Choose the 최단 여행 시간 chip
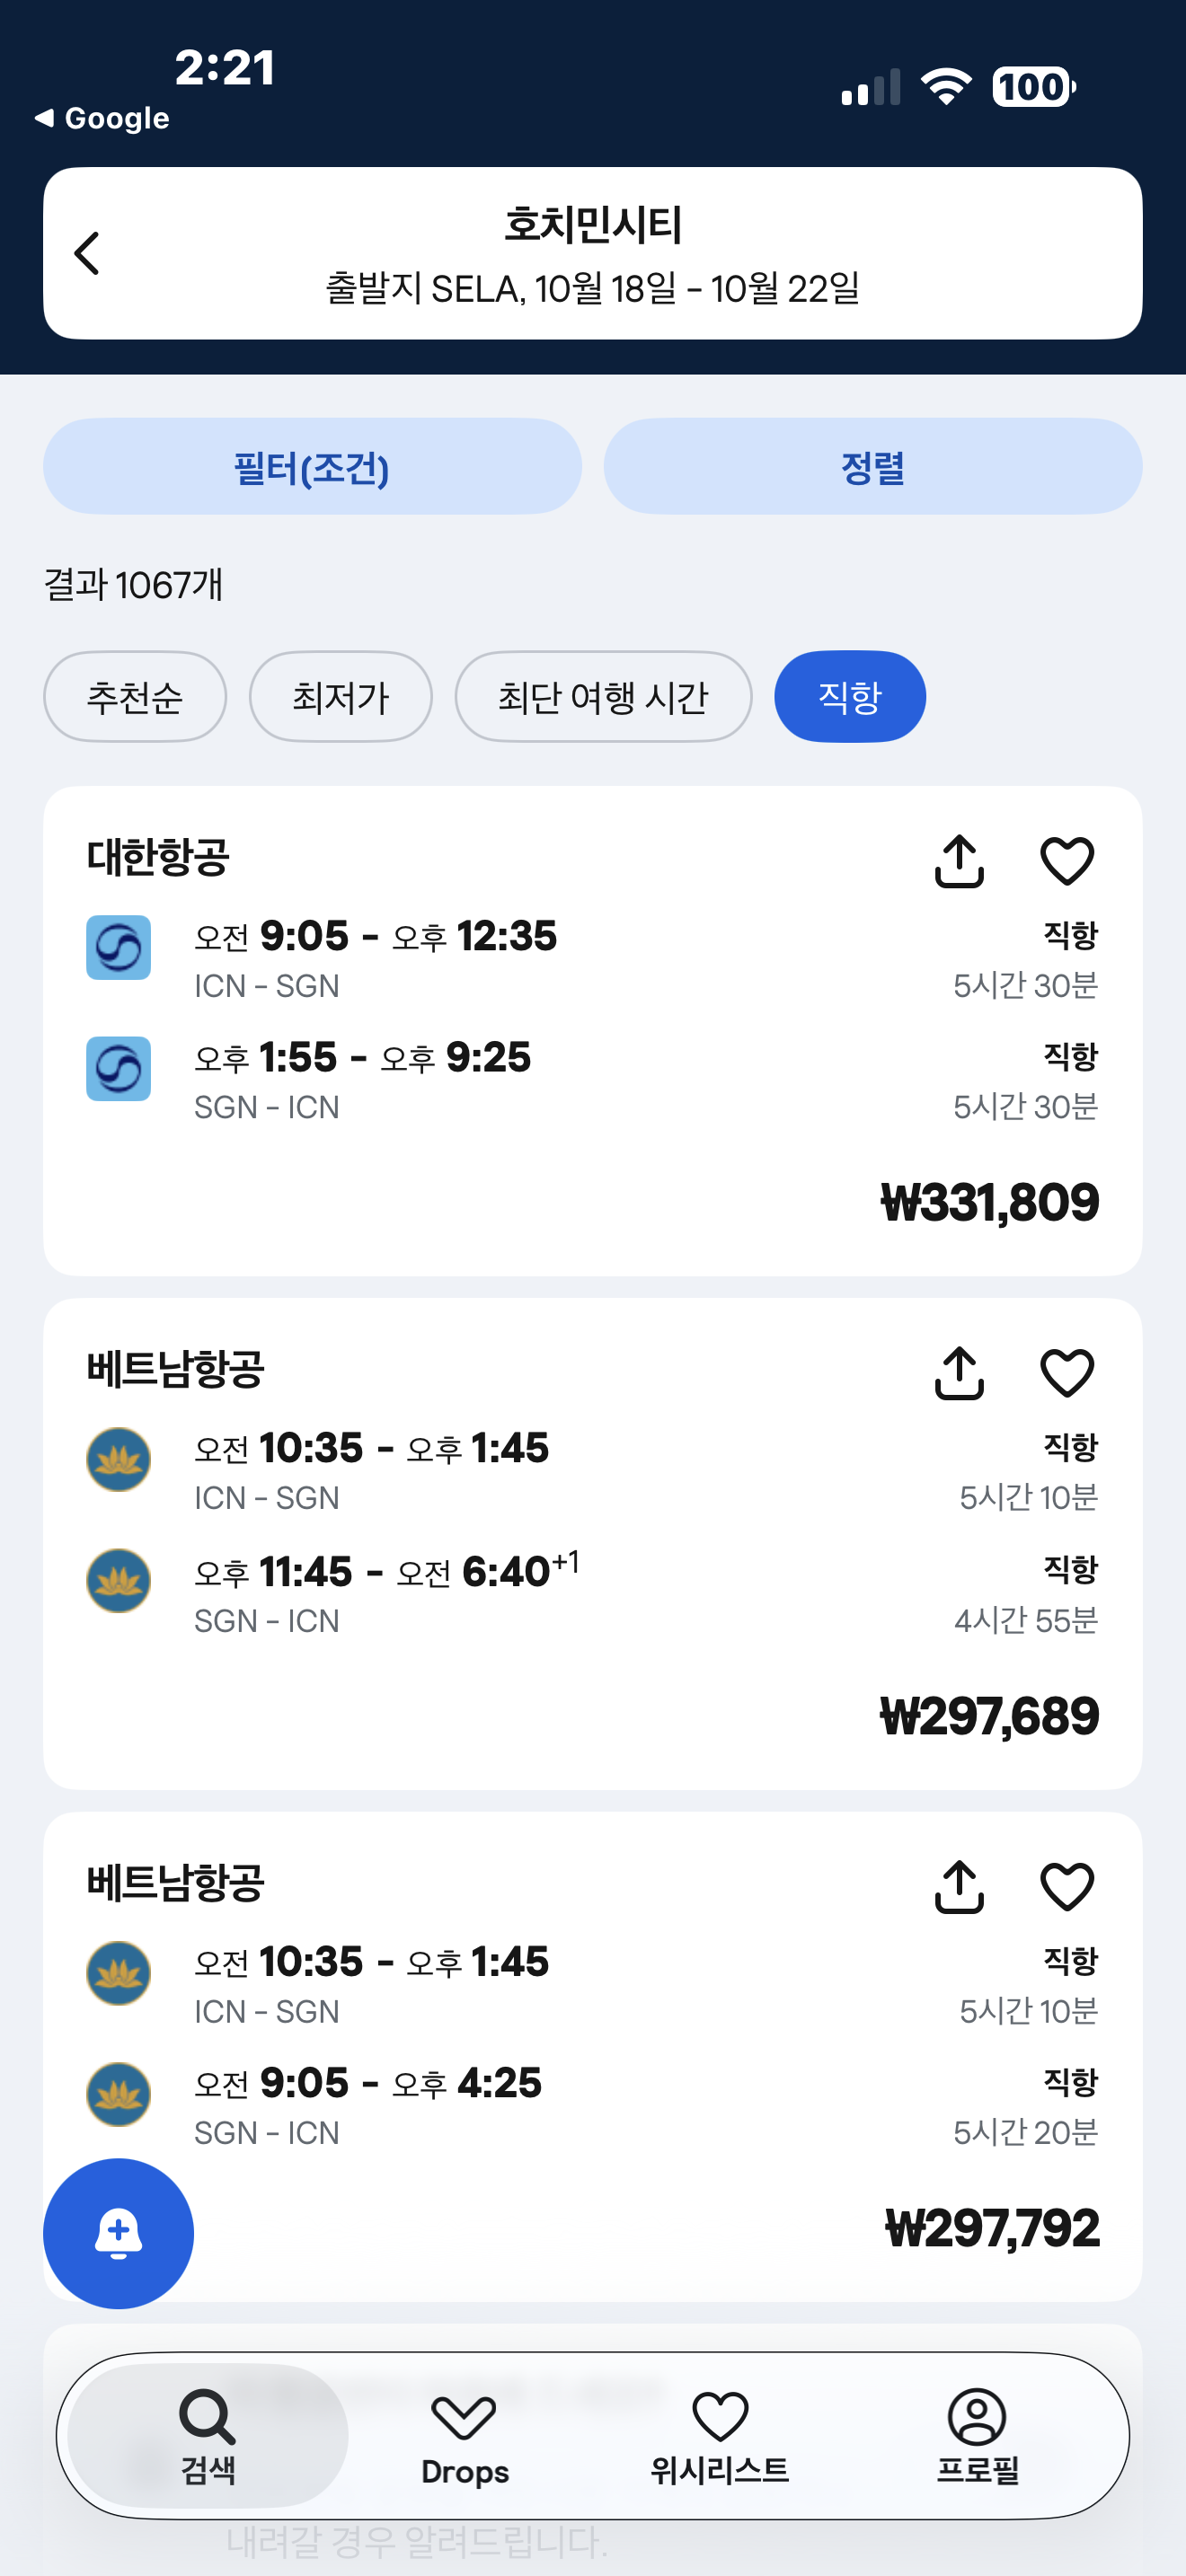Image resolution: width=1186 pixels, height=2576 pixels. 603,697
